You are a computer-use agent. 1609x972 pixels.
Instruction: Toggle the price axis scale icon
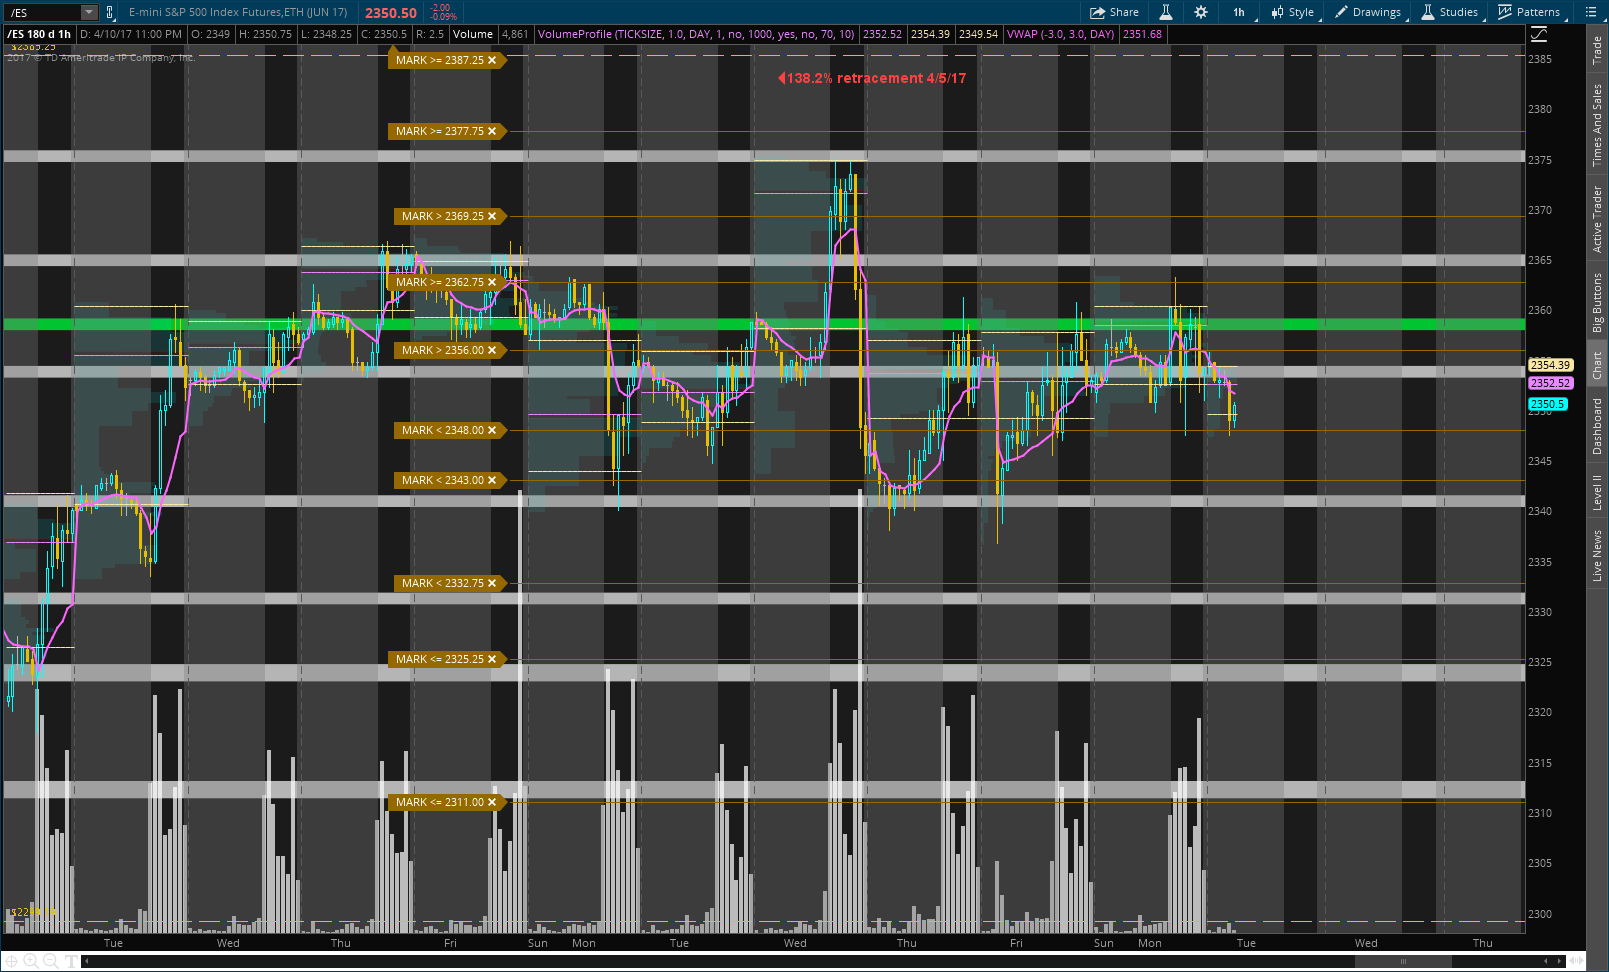[1538, 34]
